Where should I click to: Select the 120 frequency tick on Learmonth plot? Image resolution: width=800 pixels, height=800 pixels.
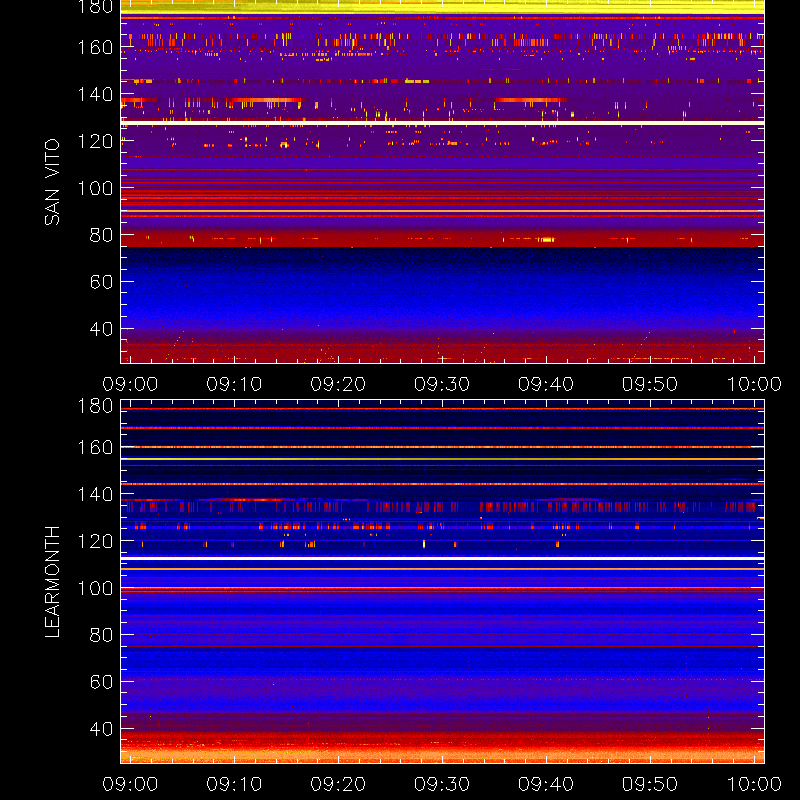pyautogui.click(x=95, y=541)
